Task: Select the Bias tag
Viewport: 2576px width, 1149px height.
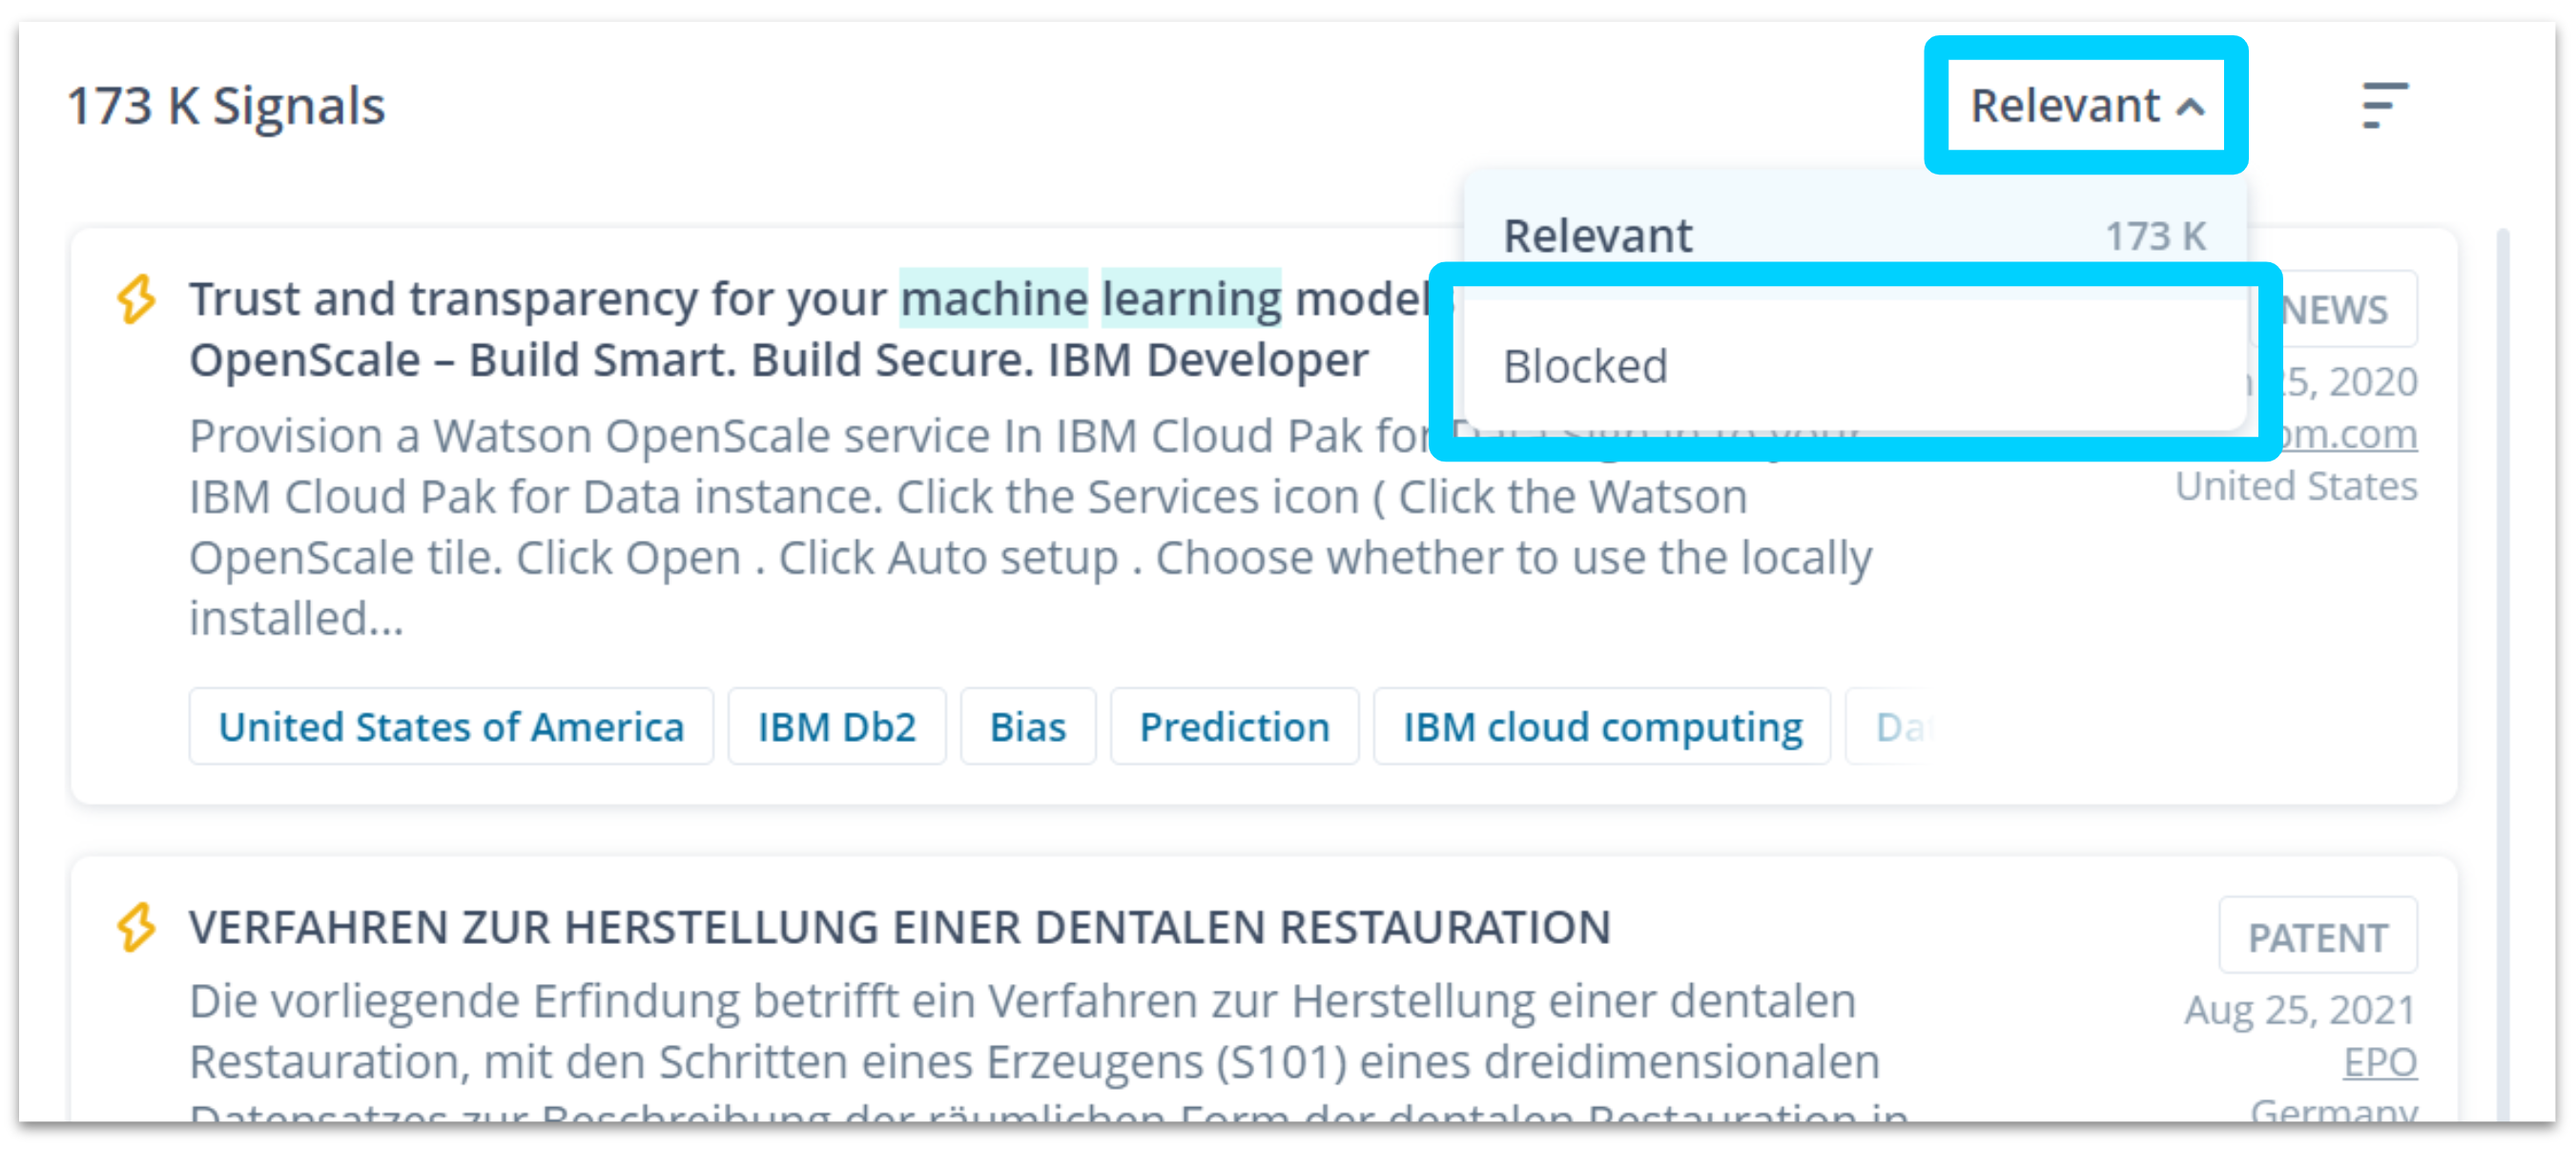Action: pyautogui.click(x=1027, y=727)
